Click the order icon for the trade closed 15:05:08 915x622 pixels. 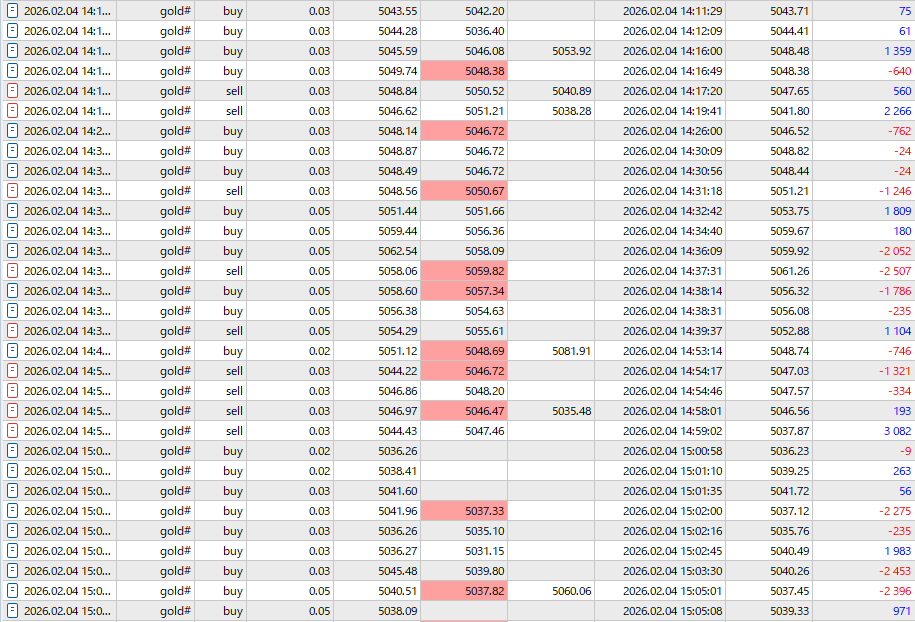tap(12, 611)
